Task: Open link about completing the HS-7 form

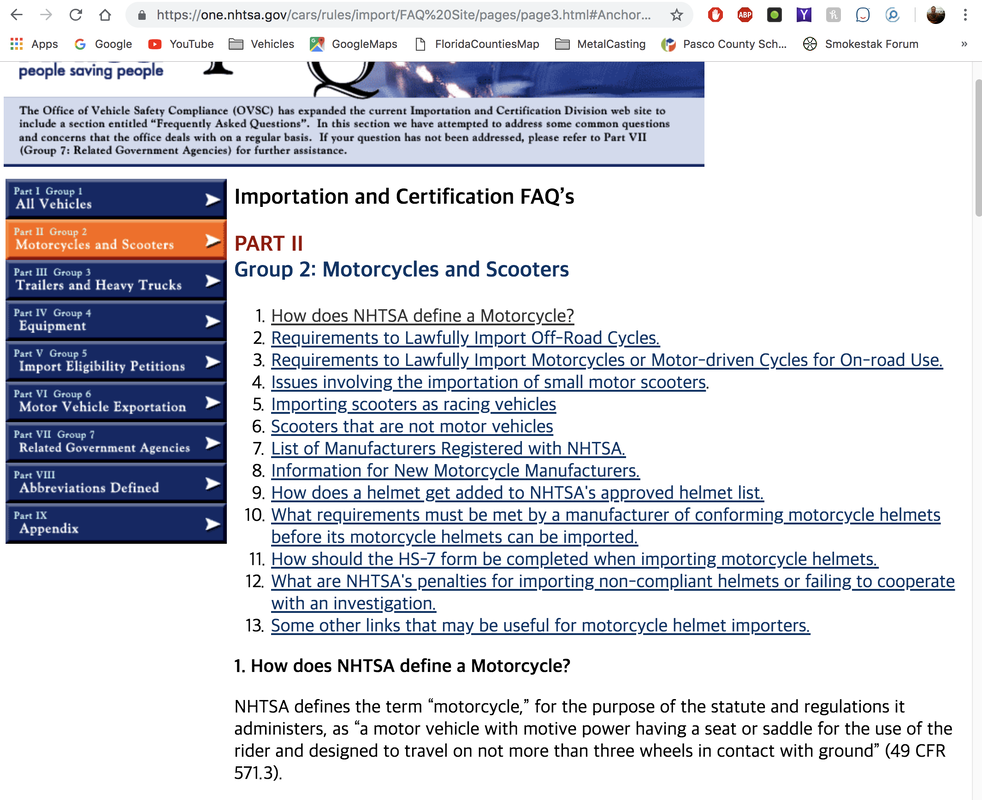Action: pyautogui.click(x=574, y=559)
